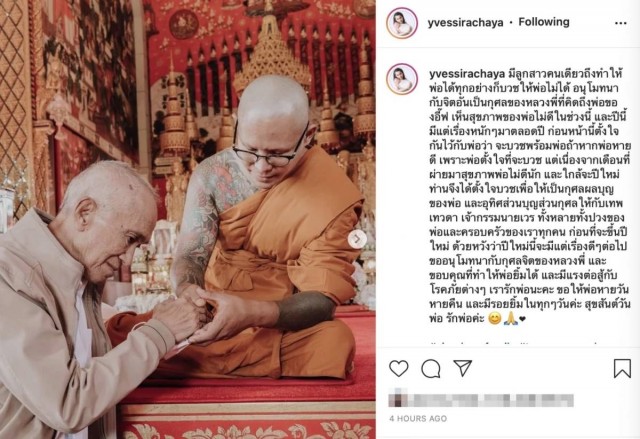
Task: Open profile picture in the post header
Action: click(402, 23)
